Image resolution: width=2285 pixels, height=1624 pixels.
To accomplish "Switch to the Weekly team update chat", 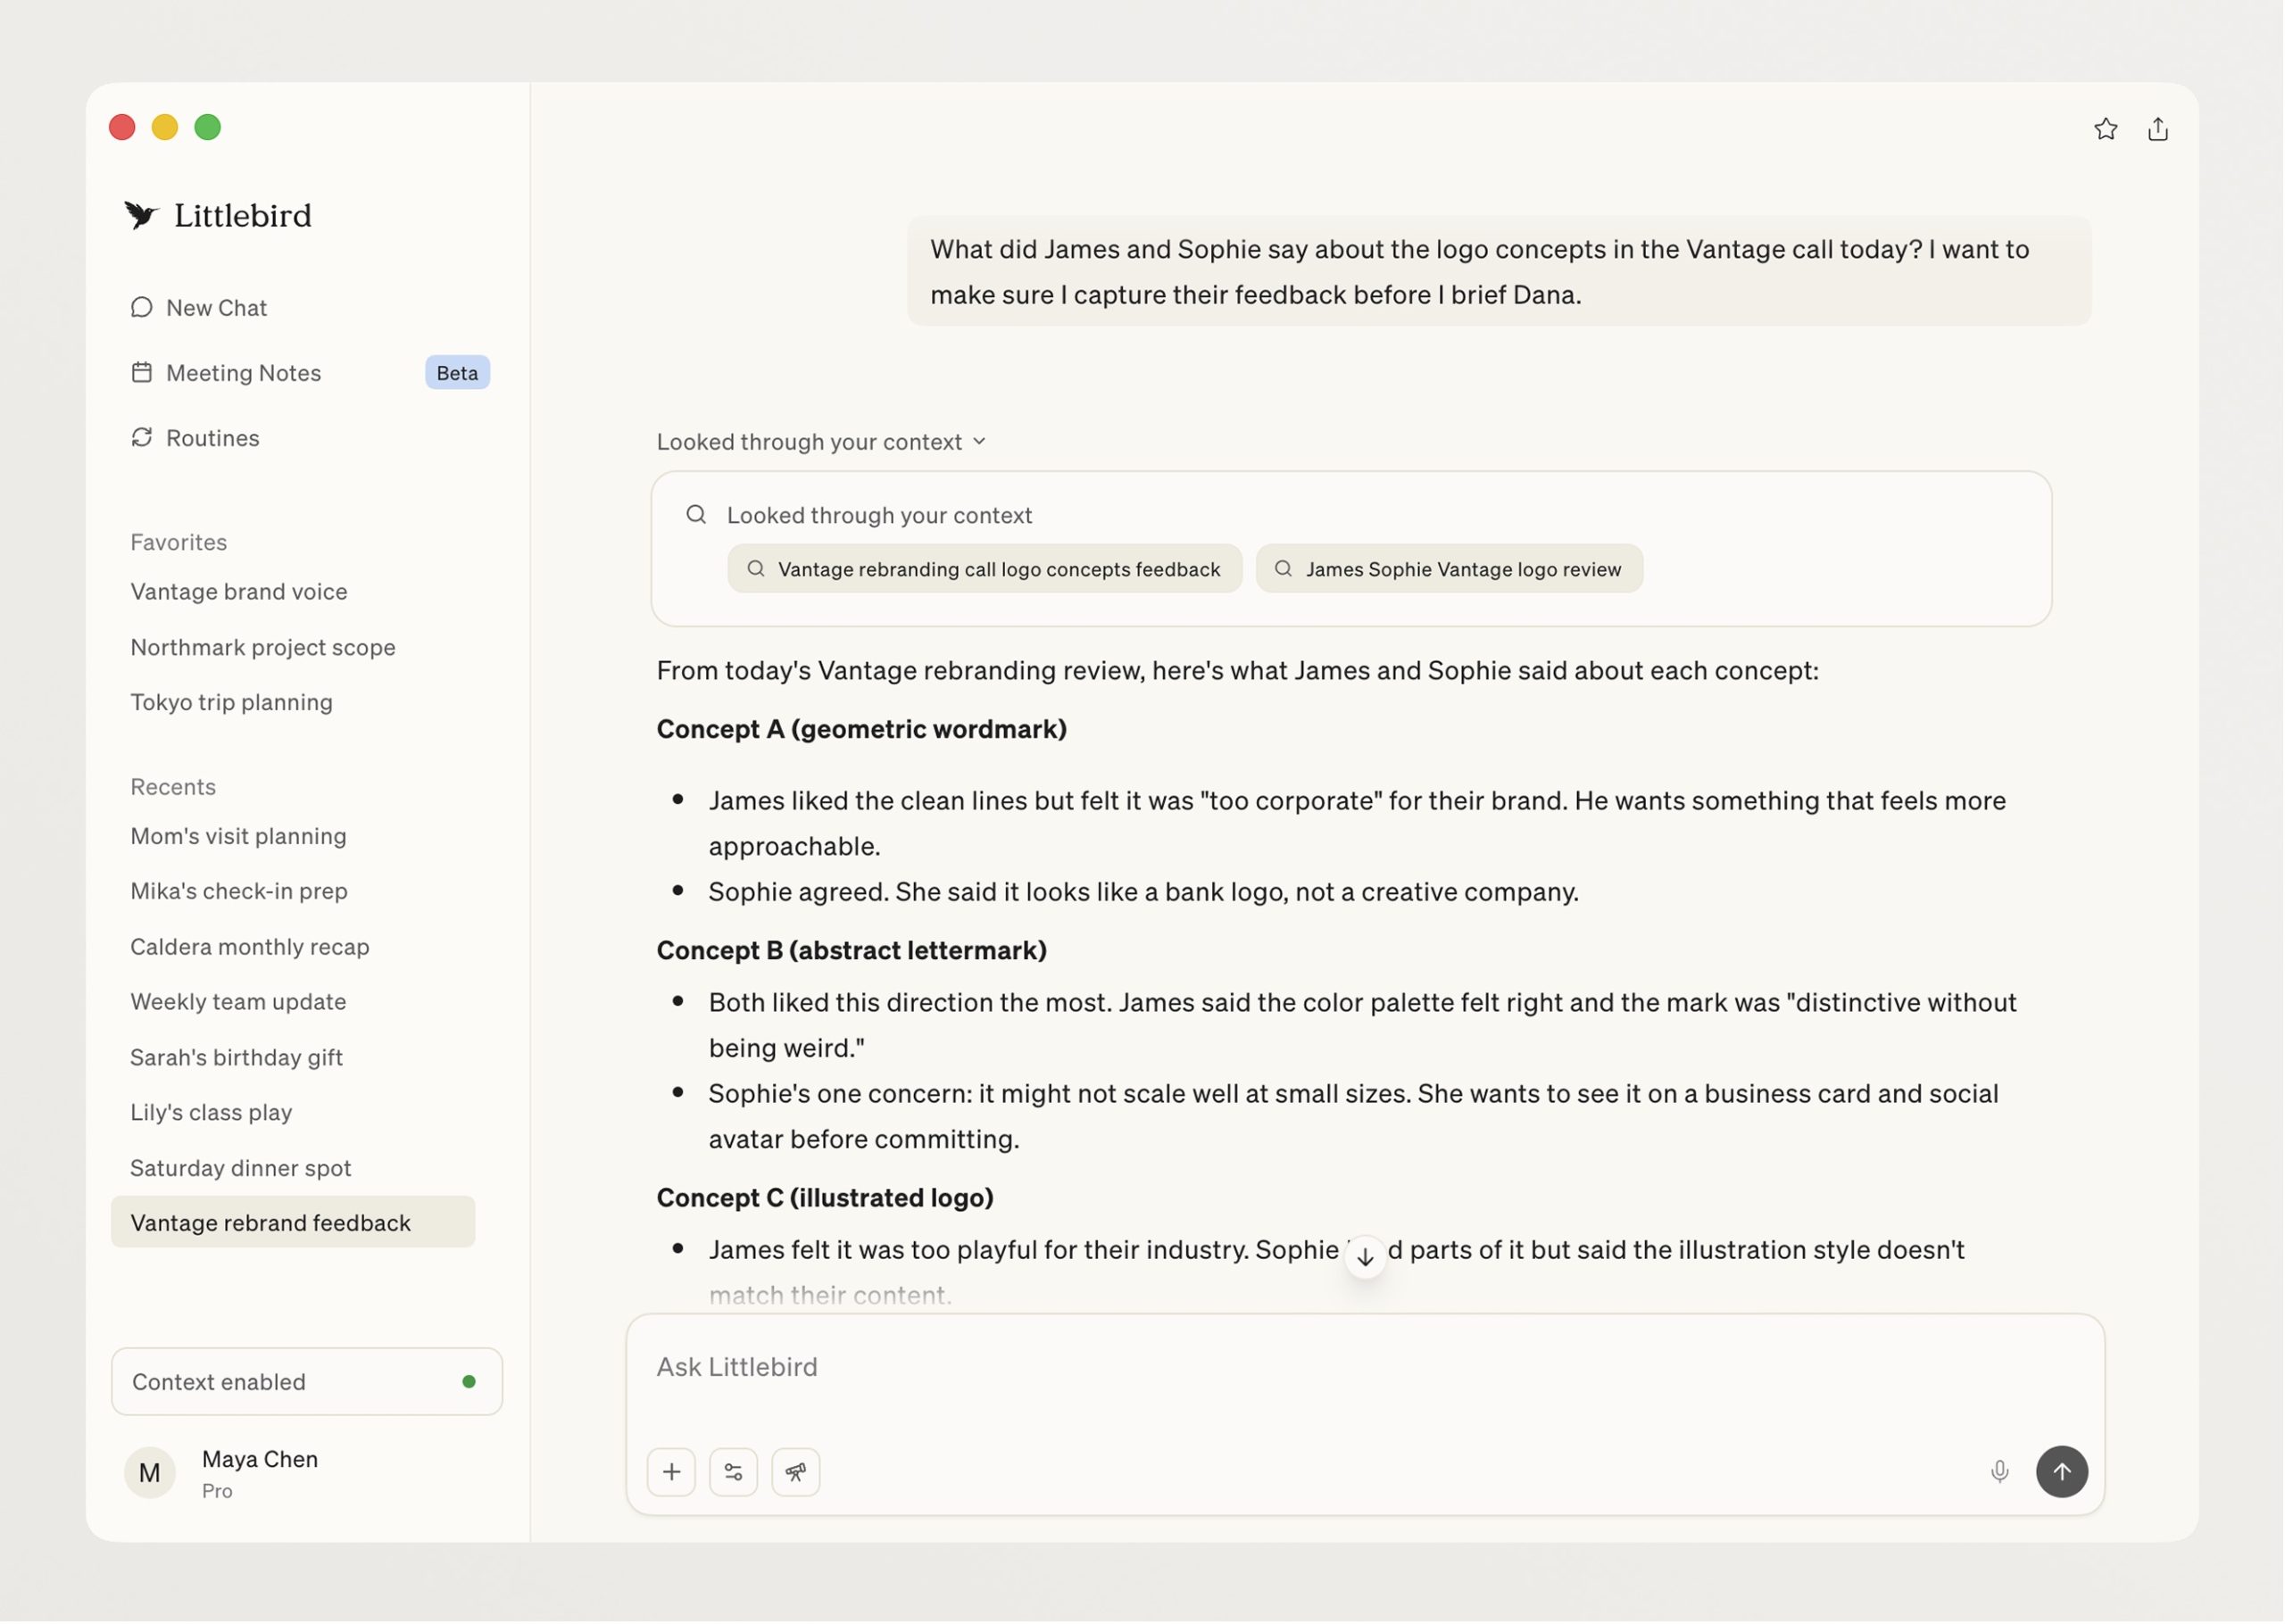I will 238,1001.
